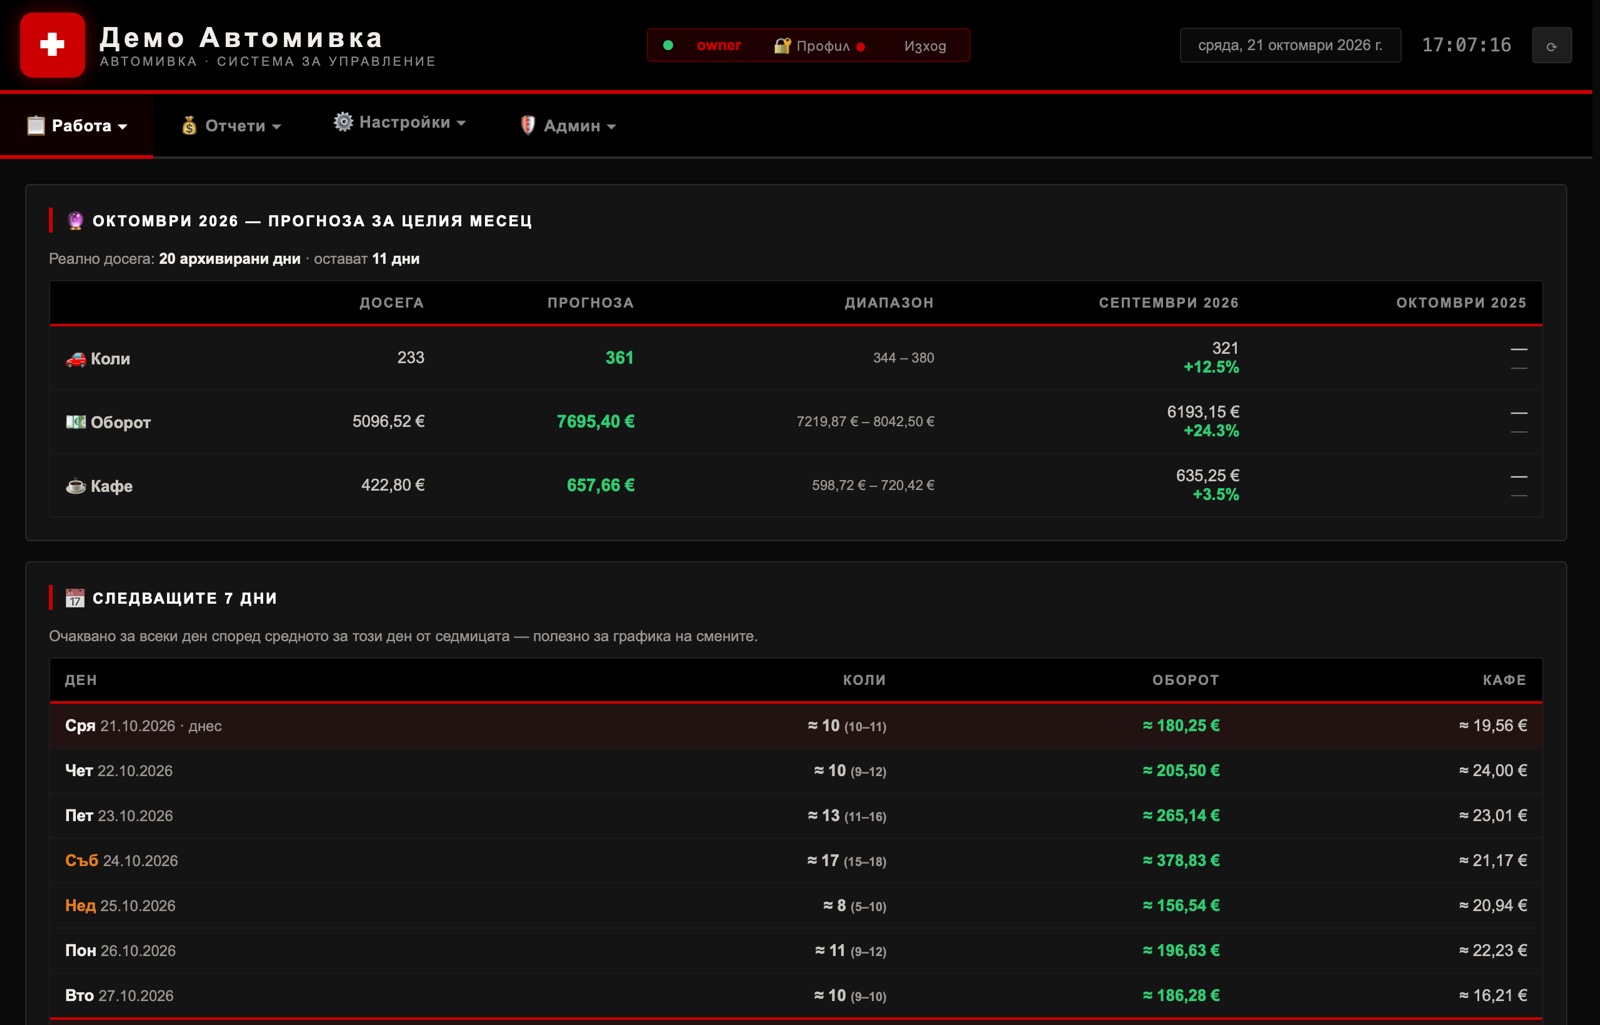Screen dimensions: 1600x1025
Task: Click the date field сряда, 21 октомври 2026 г.
Action: (1290, 45)
